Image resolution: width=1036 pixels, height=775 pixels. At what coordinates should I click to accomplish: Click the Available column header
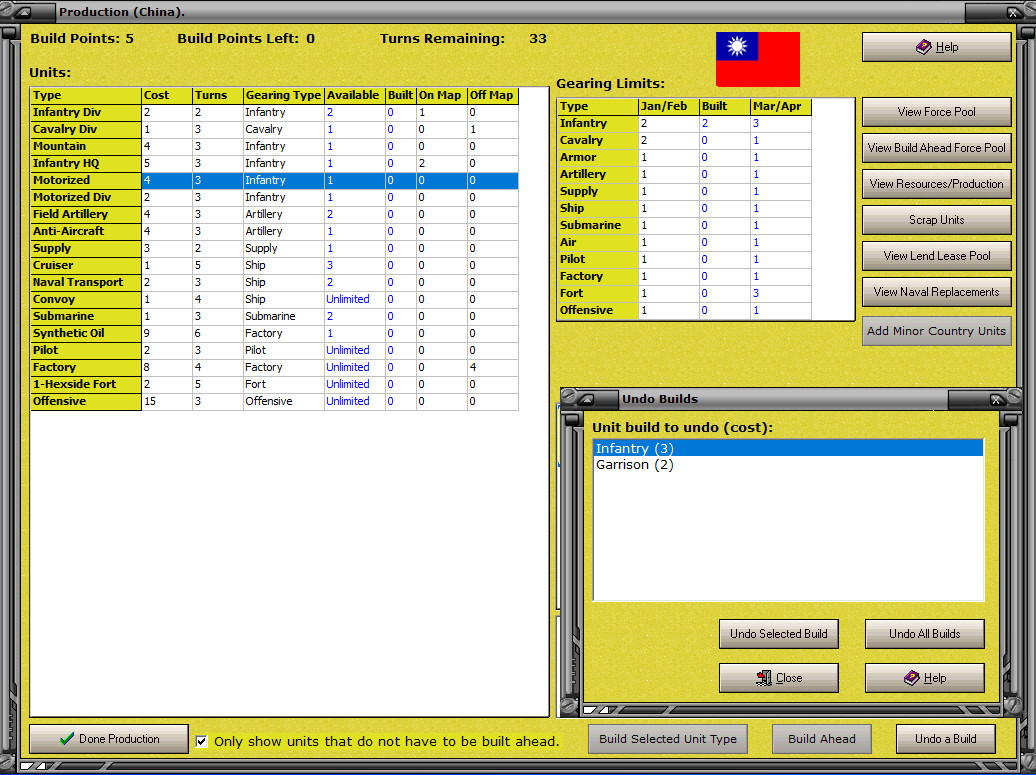click(354, 95)
